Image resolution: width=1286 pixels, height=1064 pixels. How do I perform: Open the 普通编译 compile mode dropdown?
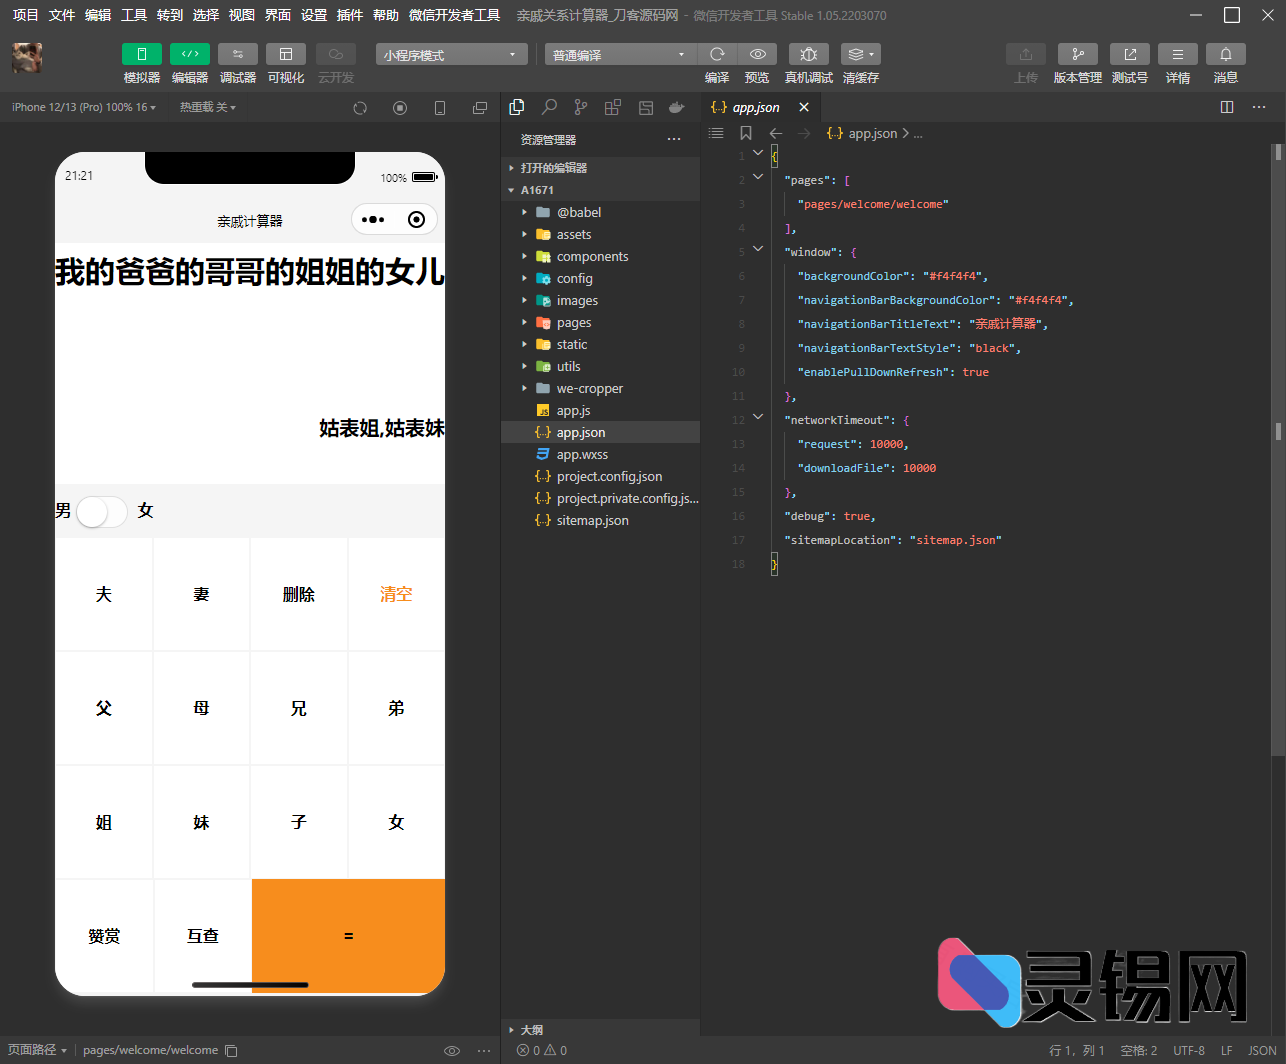pyautogui.click(x=619, y=54)
